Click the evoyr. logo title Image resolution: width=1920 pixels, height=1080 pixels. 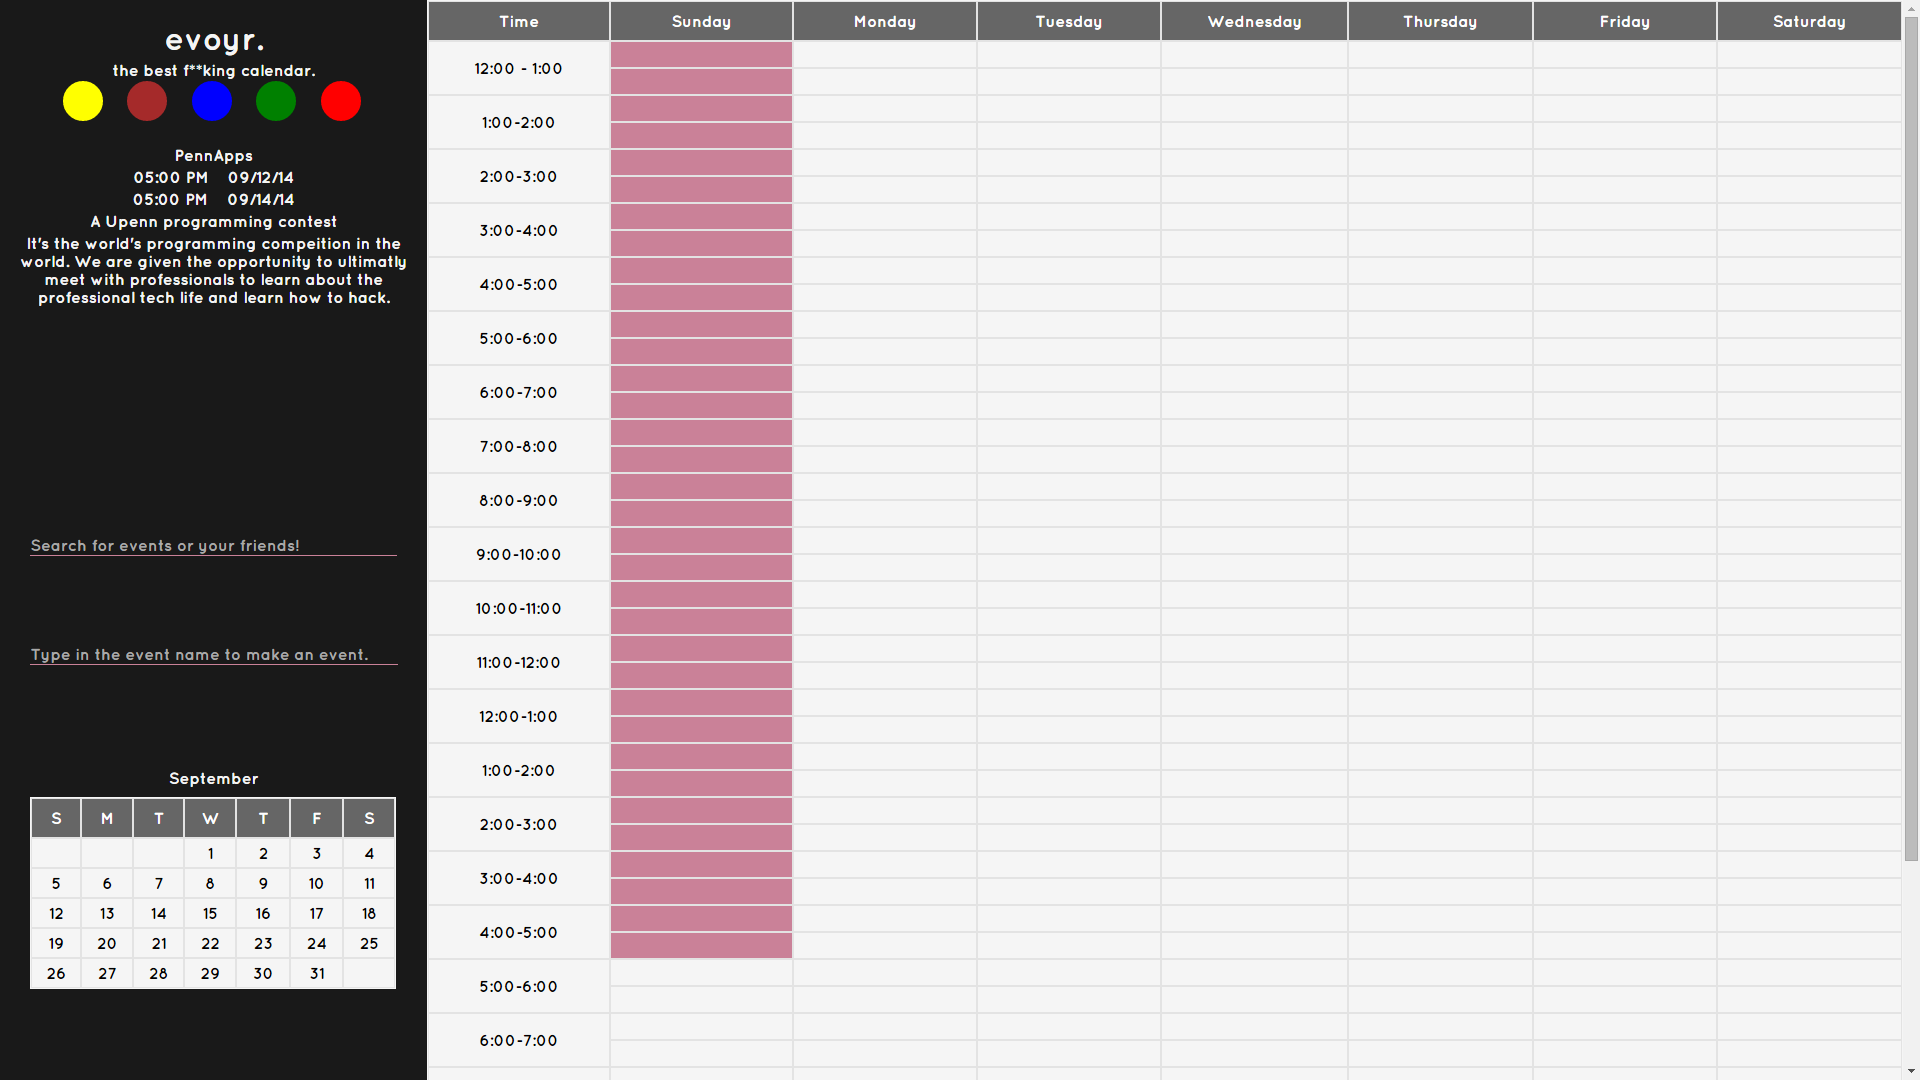214,40
